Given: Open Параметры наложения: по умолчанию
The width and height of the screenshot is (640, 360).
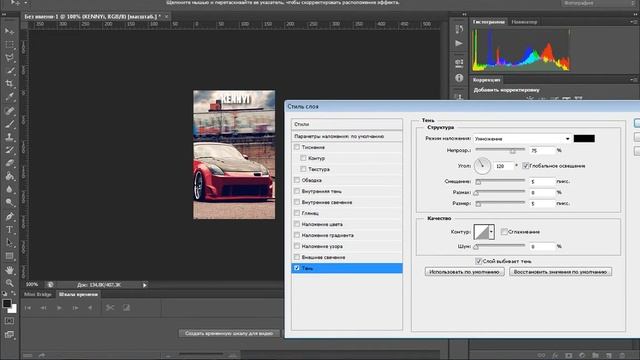Looking at the screenshot, I should [x=347, y=136].
